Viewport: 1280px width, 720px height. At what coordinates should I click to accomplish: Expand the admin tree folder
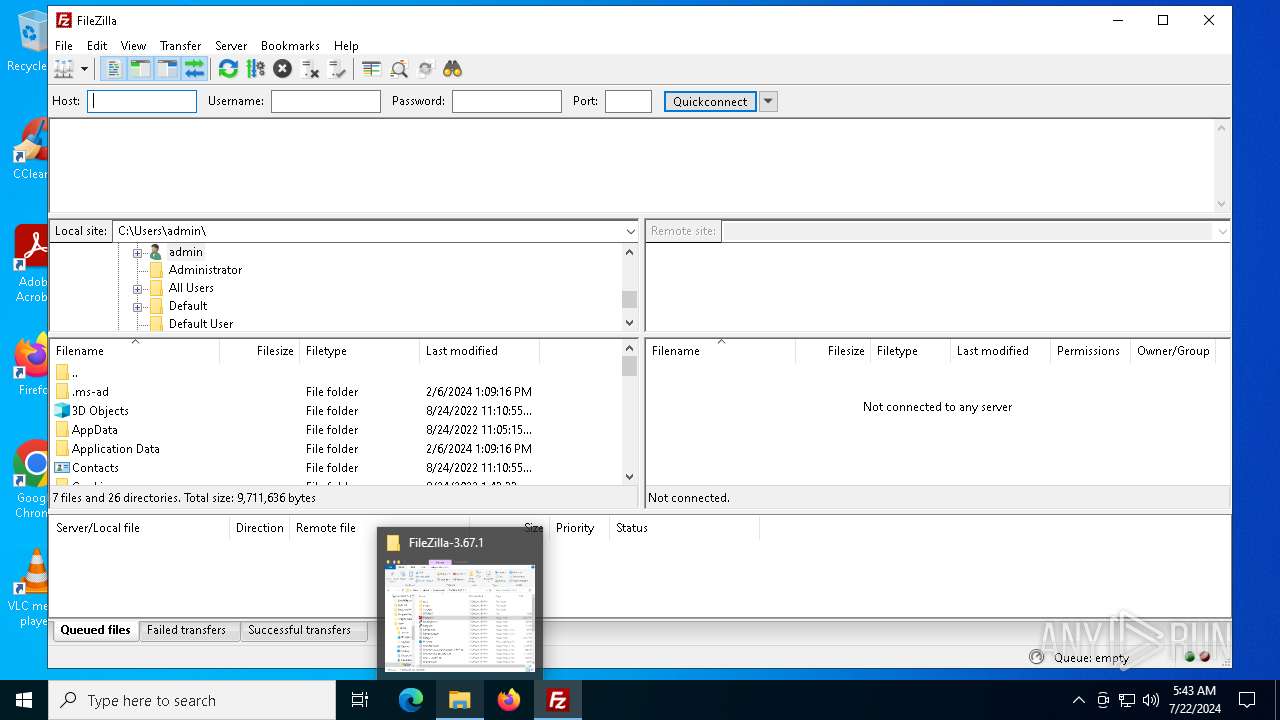click(x=138, y=252)
